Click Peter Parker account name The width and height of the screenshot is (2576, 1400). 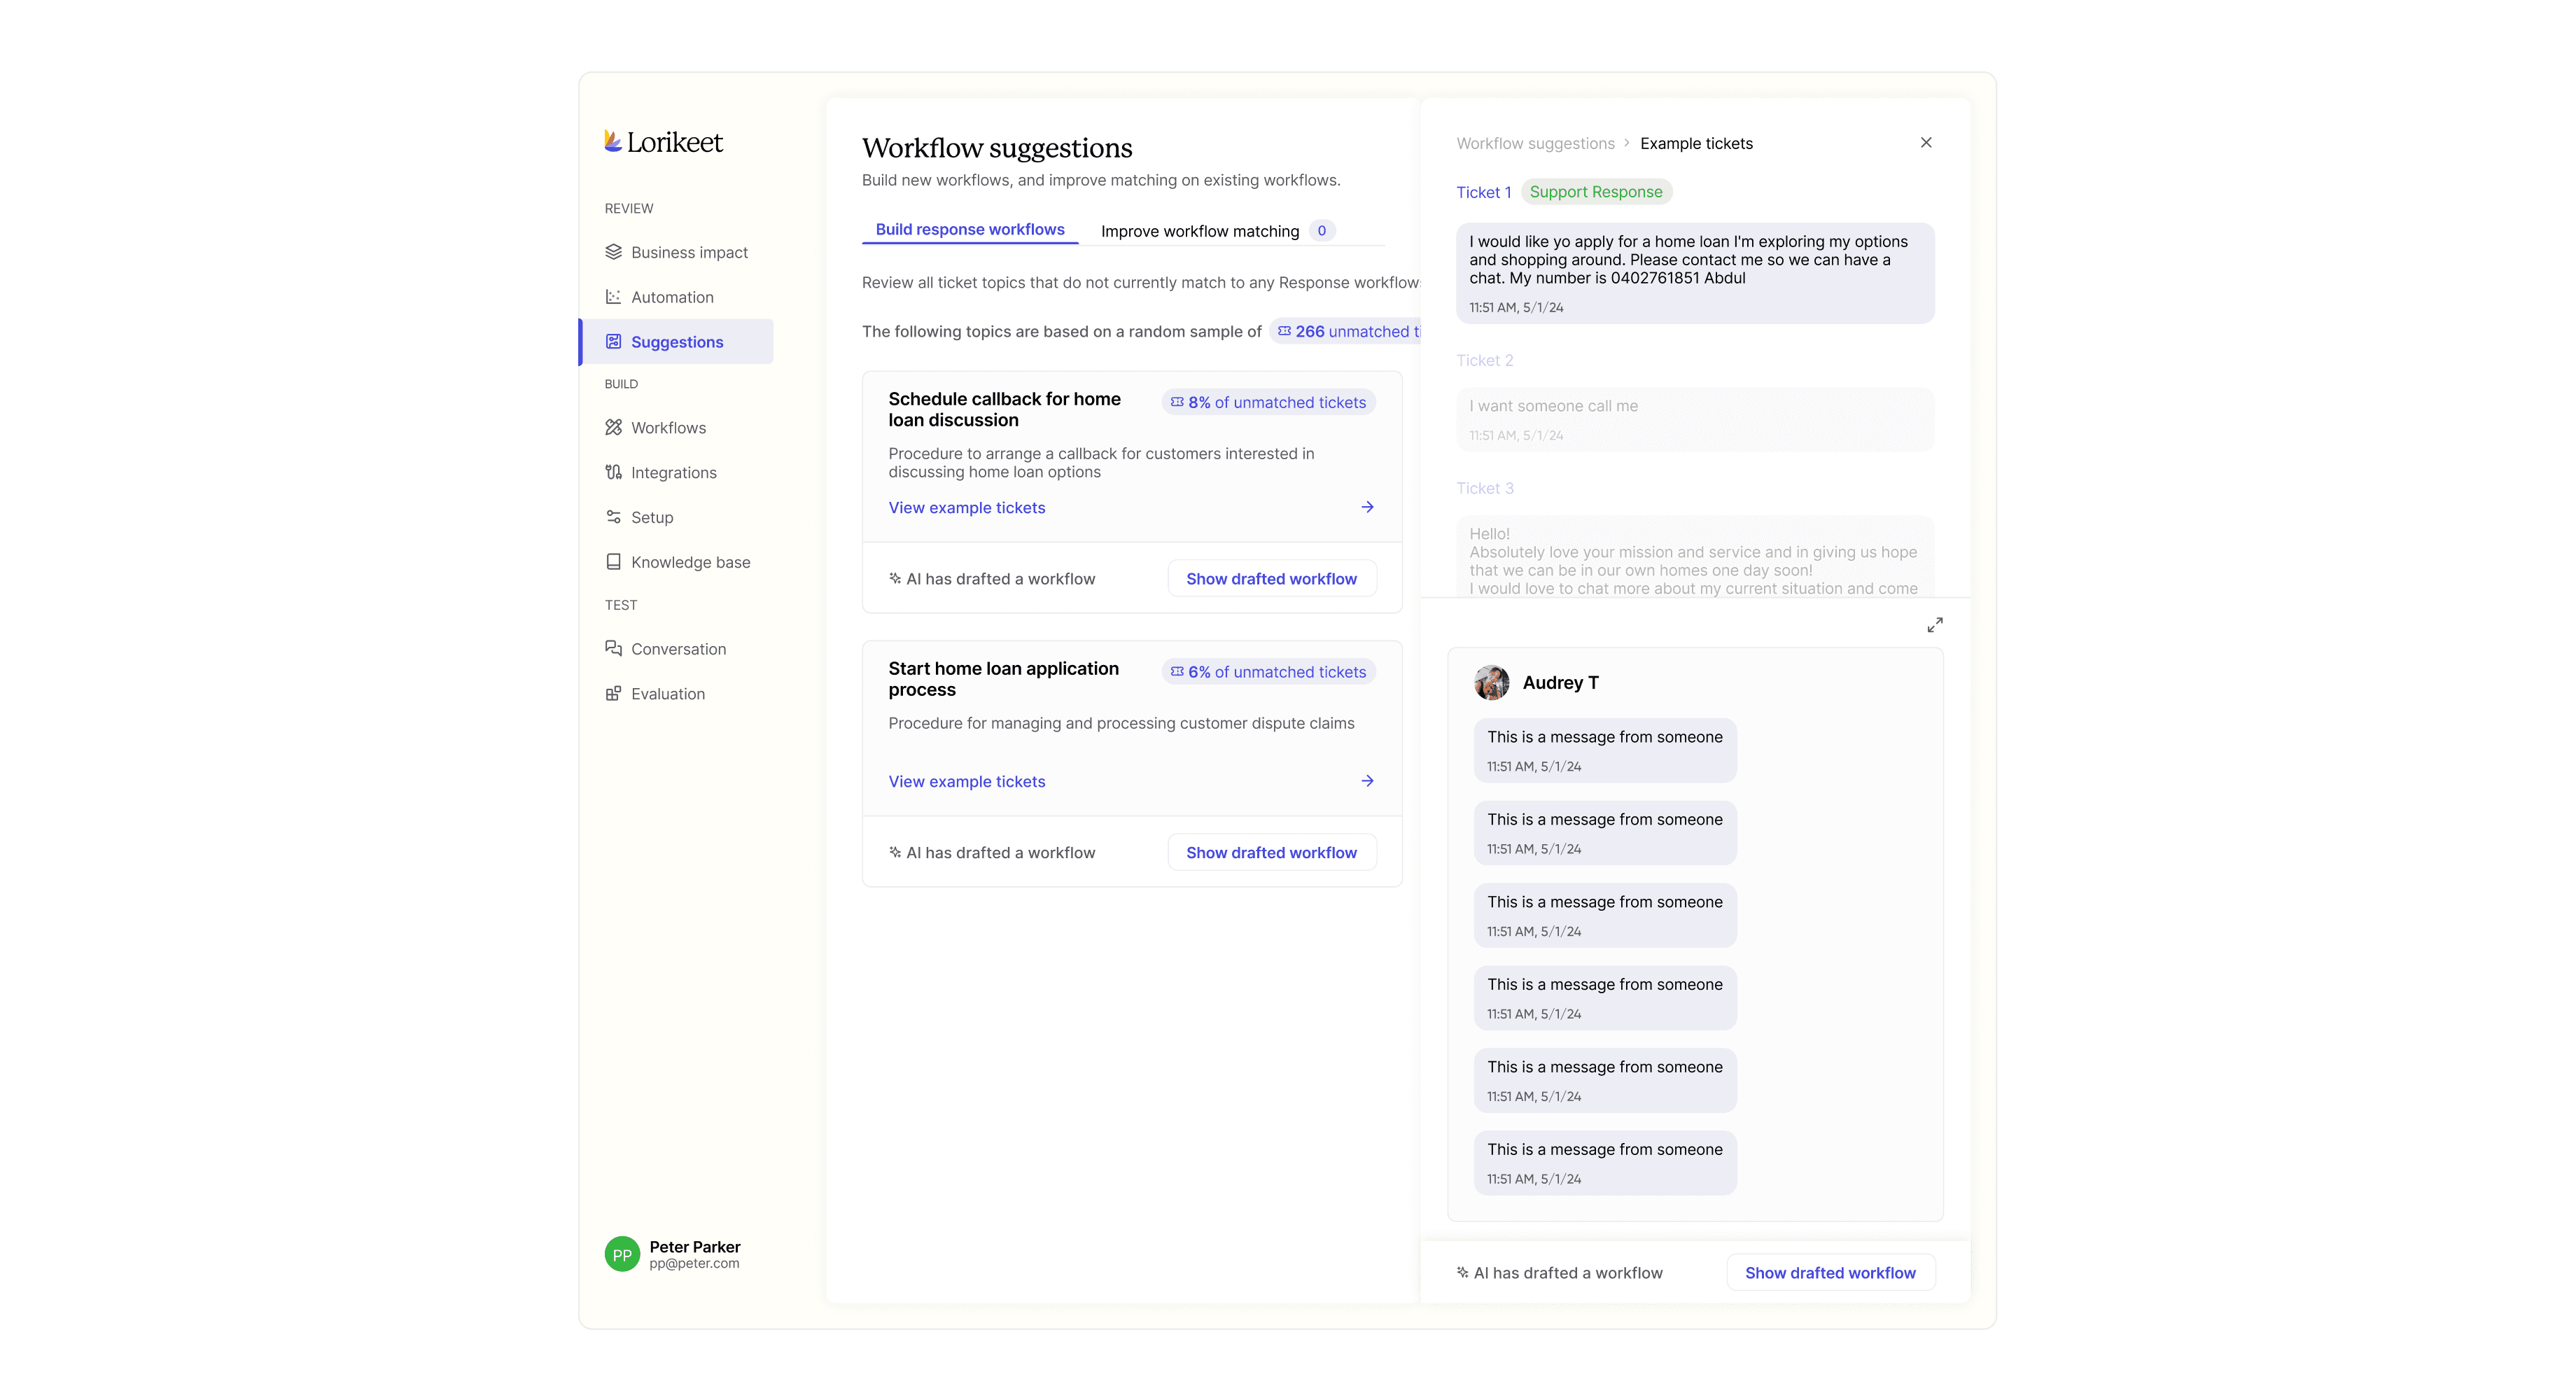(x=695, y=1246)
